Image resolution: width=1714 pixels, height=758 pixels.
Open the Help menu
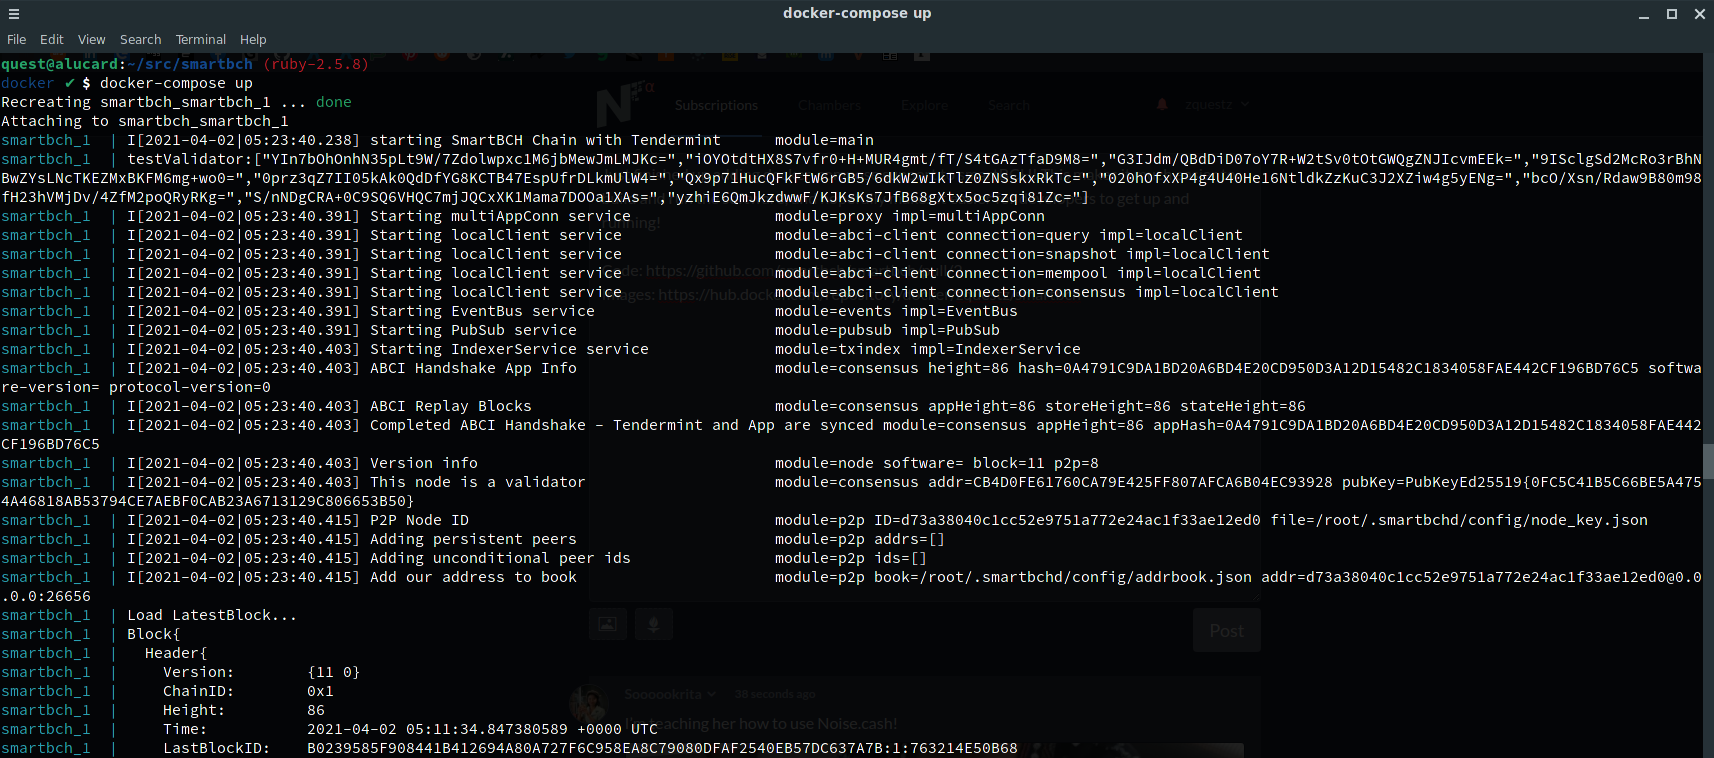tap(253, 40)
